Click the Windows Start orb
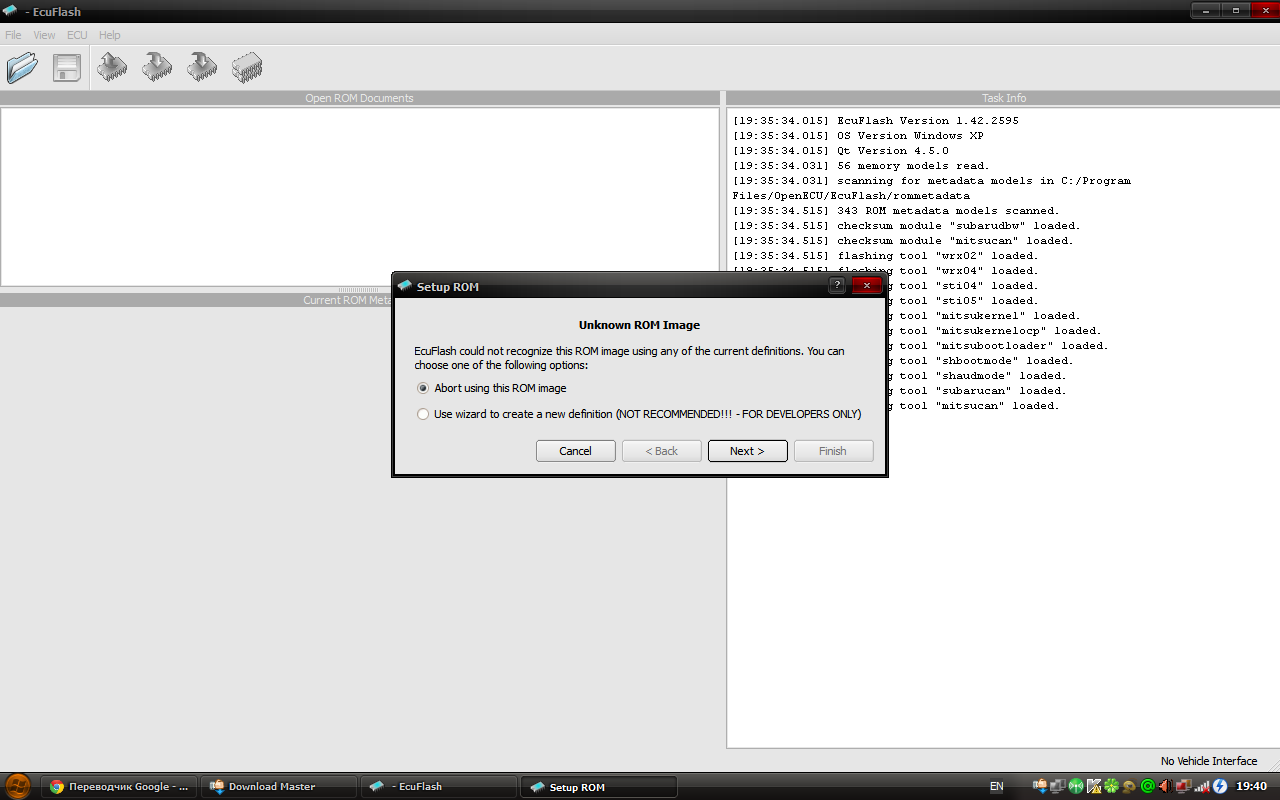The height and width of the screenshot is (800, 1280). click(18, 786)
